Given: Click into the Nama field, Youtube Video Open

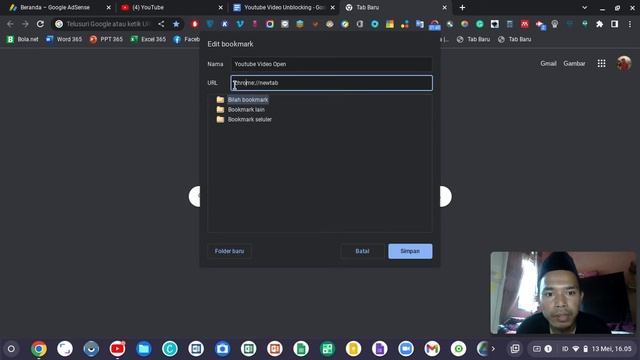Looking at the screenshot, I should (x=331, y=64).
